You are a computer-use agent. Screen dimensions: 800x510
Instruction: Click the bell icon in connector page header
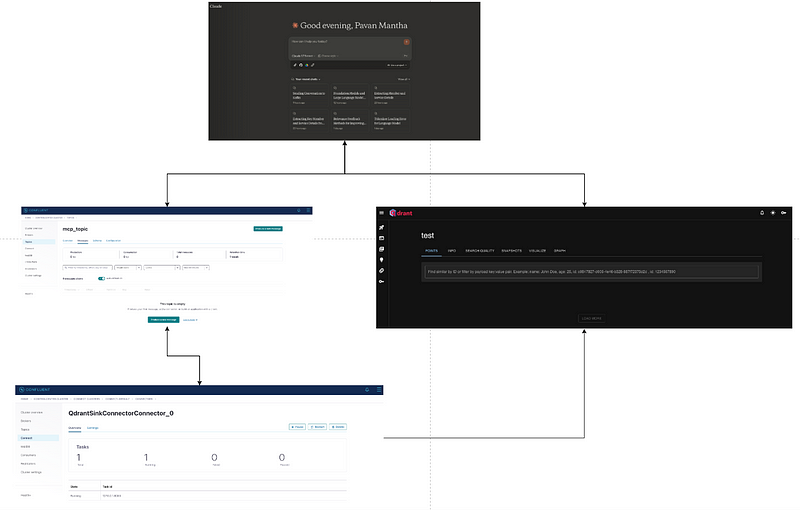367,389
